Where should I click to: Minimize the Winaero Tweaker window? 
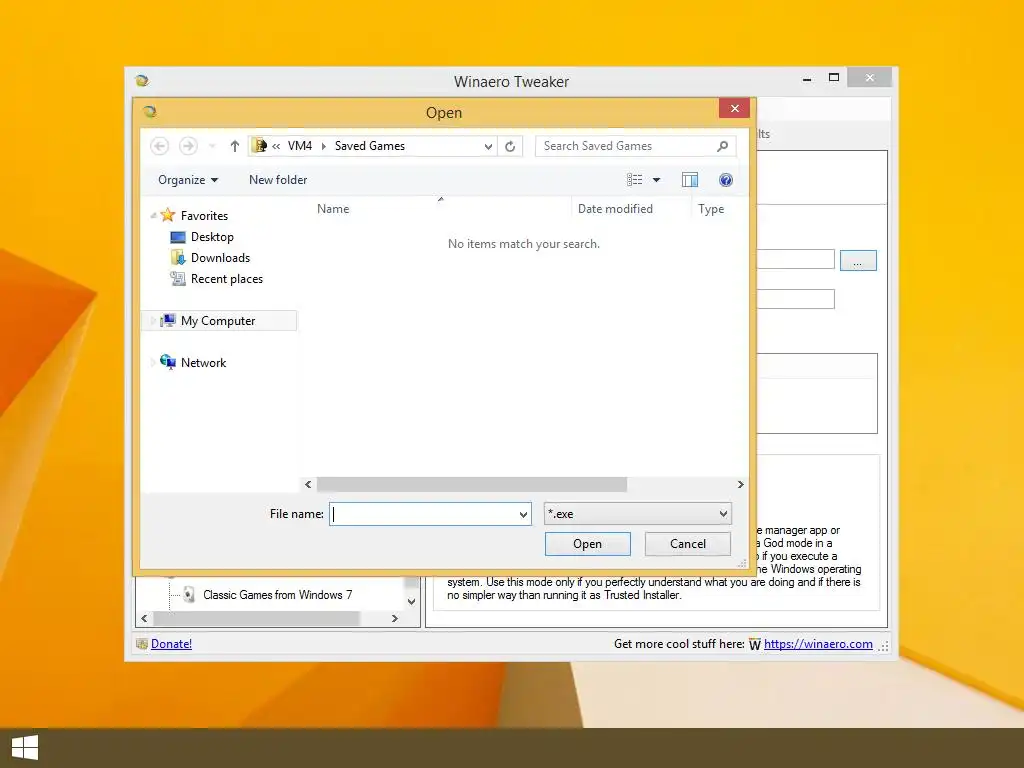(807, 78)
